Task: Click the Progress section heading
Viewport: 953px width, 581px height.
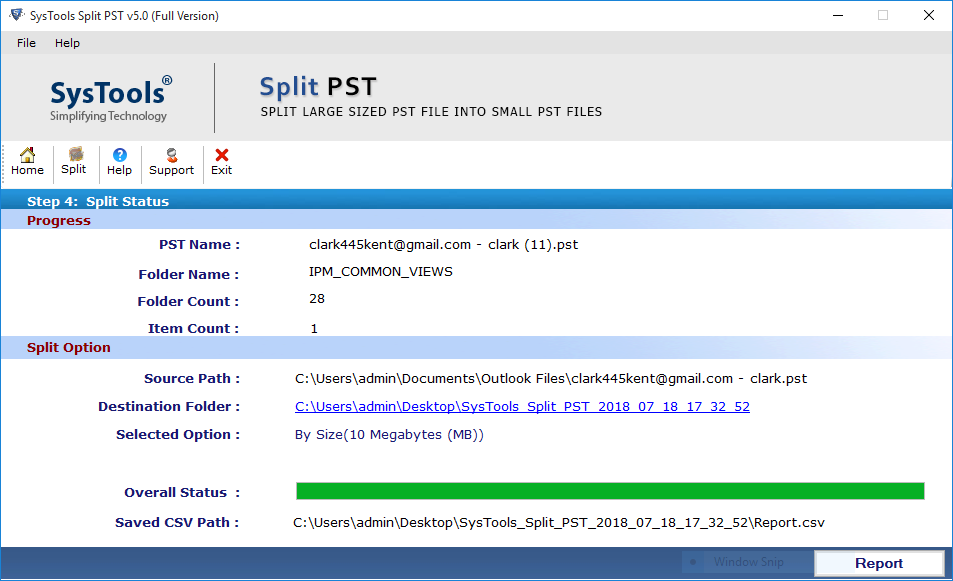Action: pos(59,221)
